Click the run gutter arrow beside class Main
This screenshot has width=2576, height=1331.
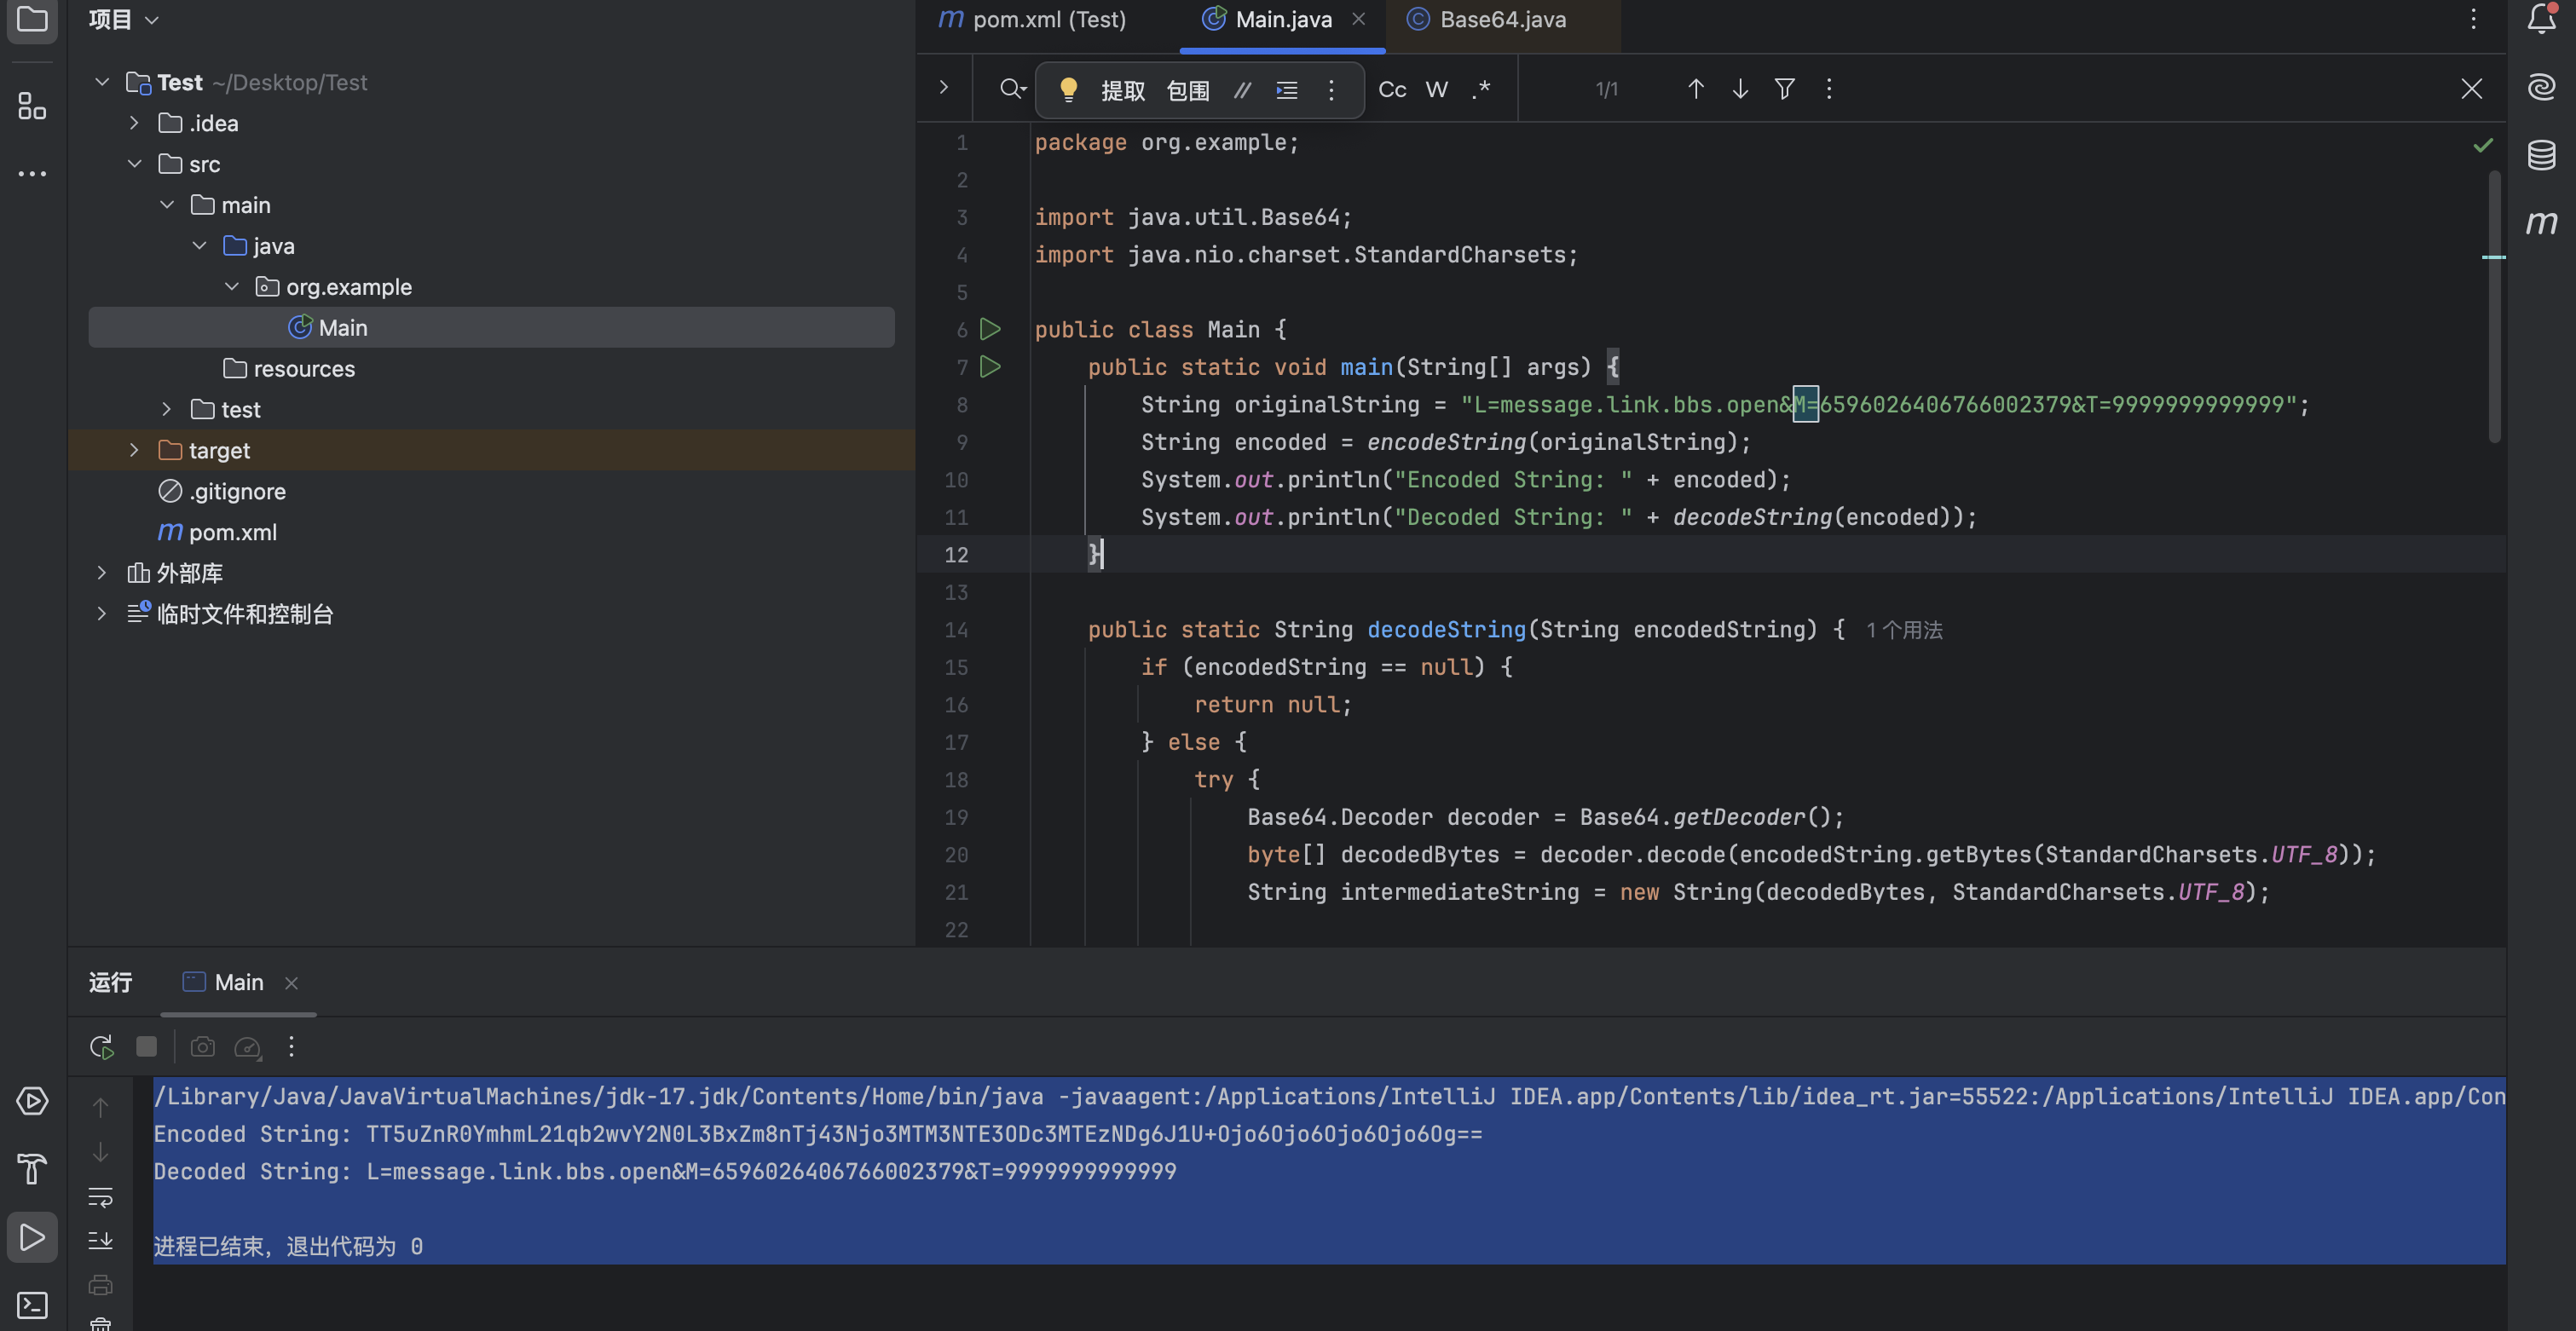(x=990, y=329)
